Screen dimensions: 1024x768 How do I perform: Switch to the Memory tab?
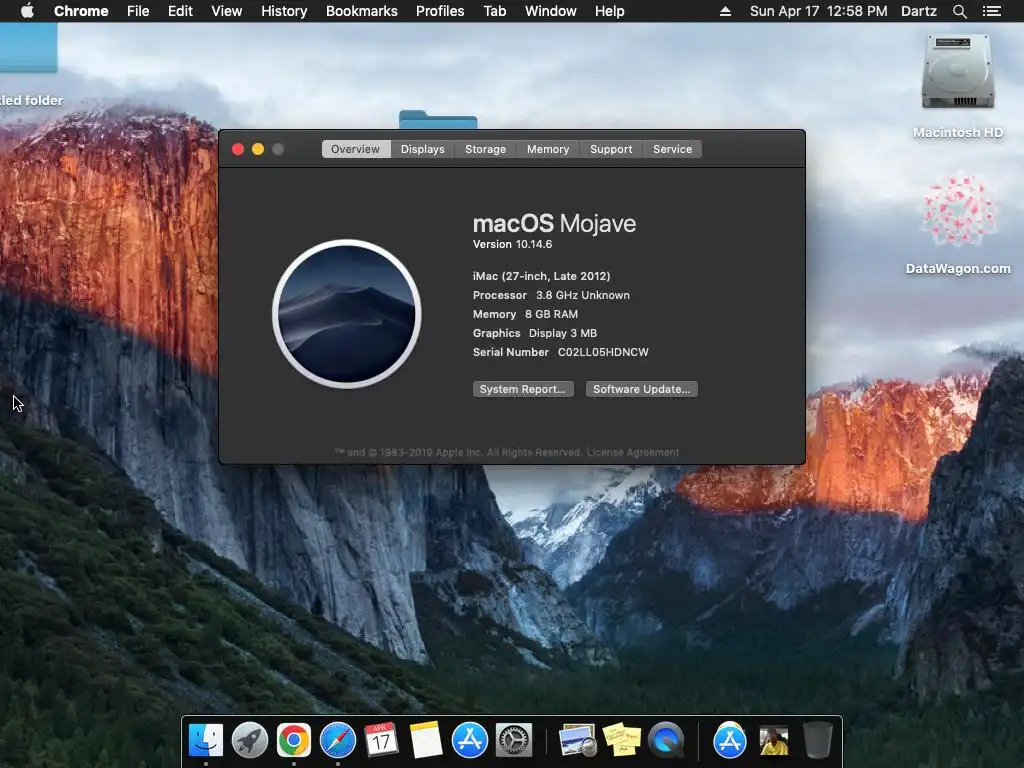548,149
